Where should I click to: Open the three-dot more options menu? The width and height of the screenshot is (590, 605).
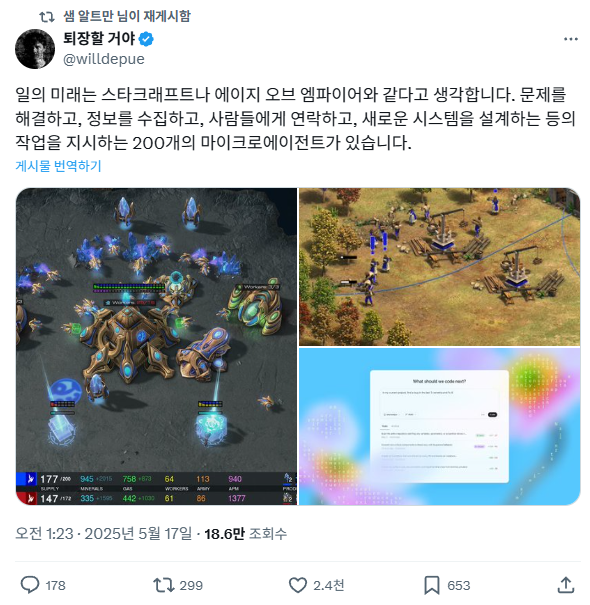570,39
